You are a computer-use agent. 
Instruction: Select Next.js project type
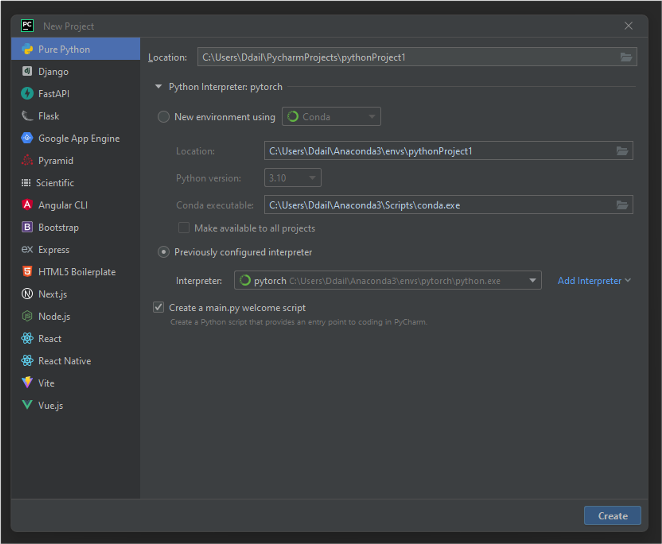coord(76,294)
